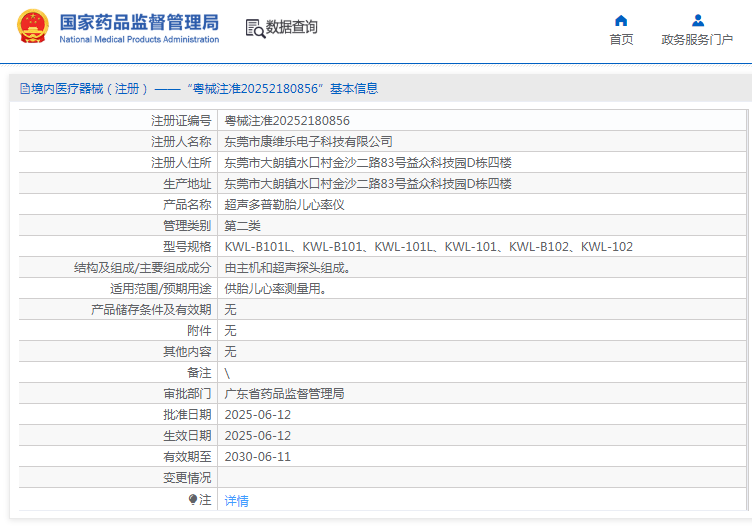Click product name 超声多普勒胎儿心率仪 cell
This screenshot has width=752, height=526.
284,205
